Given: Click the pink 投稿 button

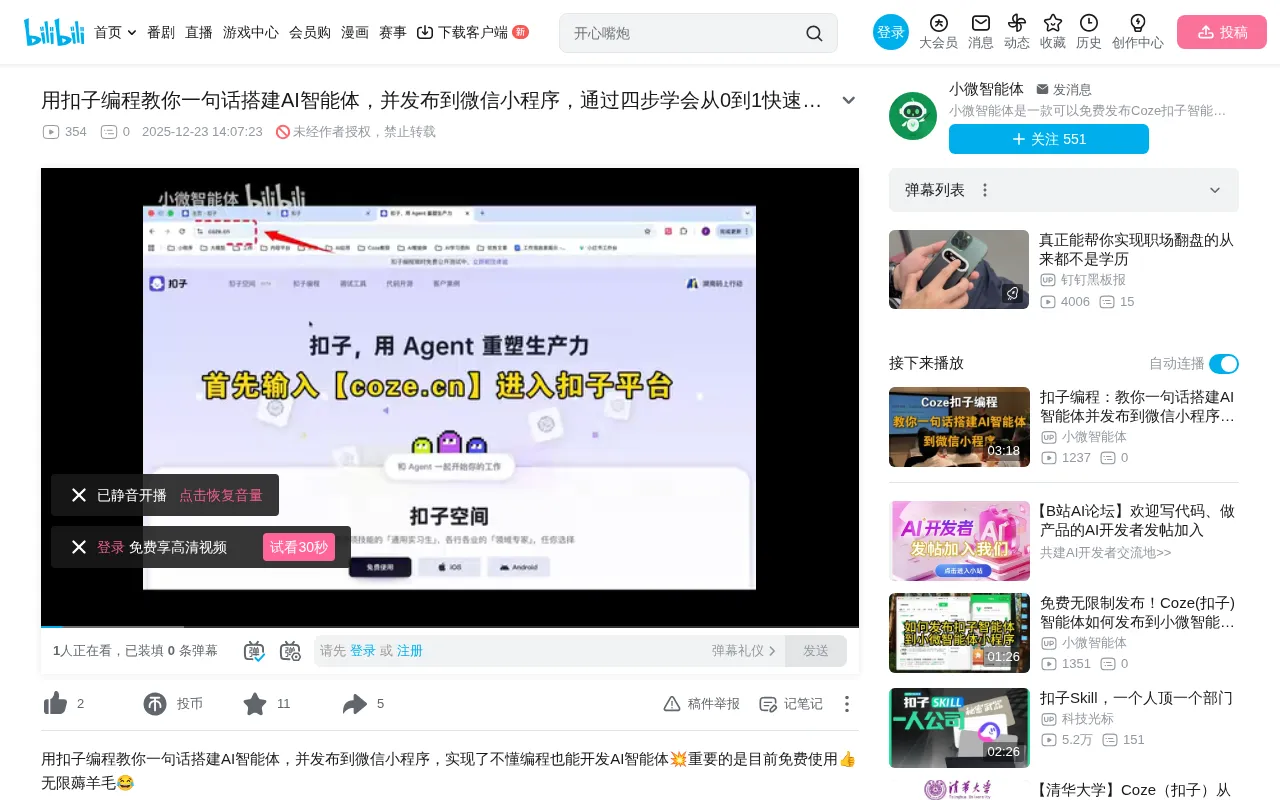Looking at the screenshot, I should click(1222, 32).
